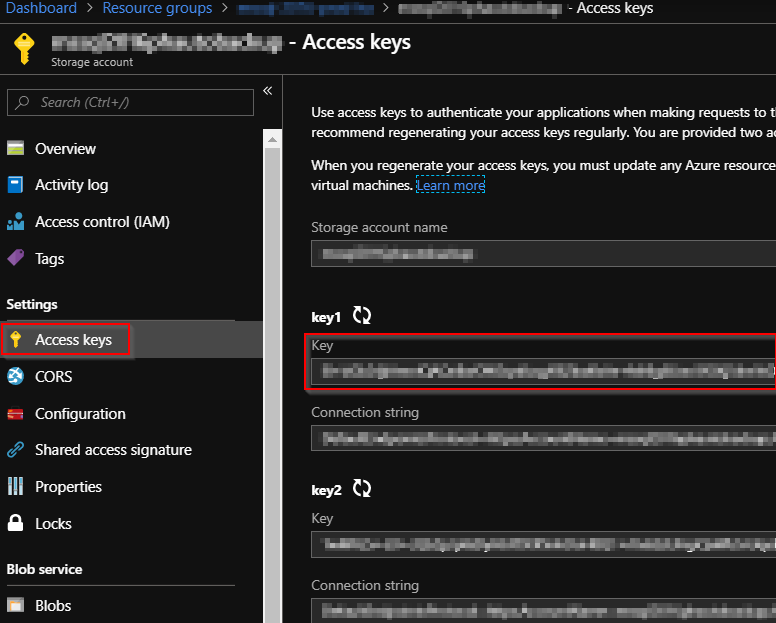Click the search magnifier icon in sidebar
Image resolution: width=776 pixels, height=623 pixels.
(x=22, y=102)
